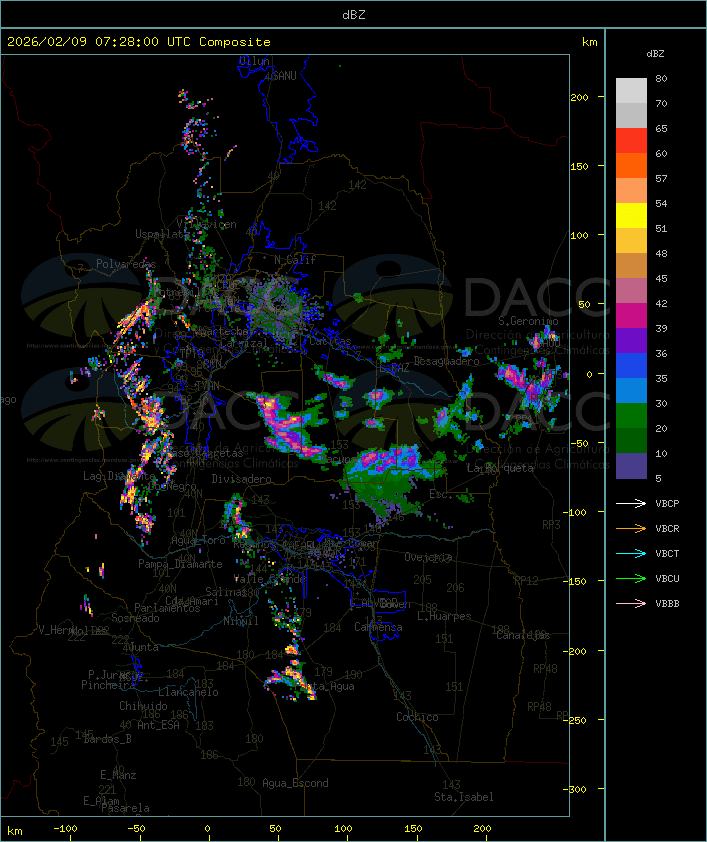Image resolution: width=707 pixels, height=842 pixels.
Task: Click the Nihuil place label
Action: coord(241,621)
